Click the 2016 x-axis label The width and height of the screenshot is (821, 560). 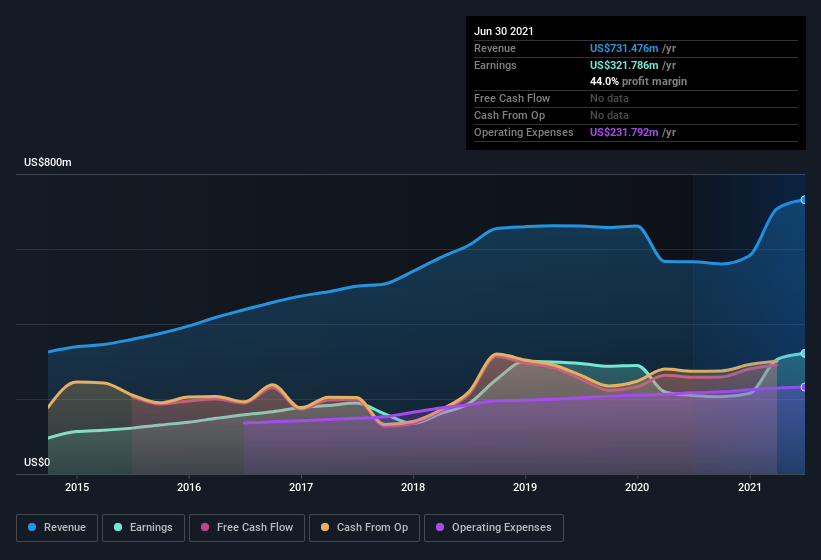tap(189, 487)
